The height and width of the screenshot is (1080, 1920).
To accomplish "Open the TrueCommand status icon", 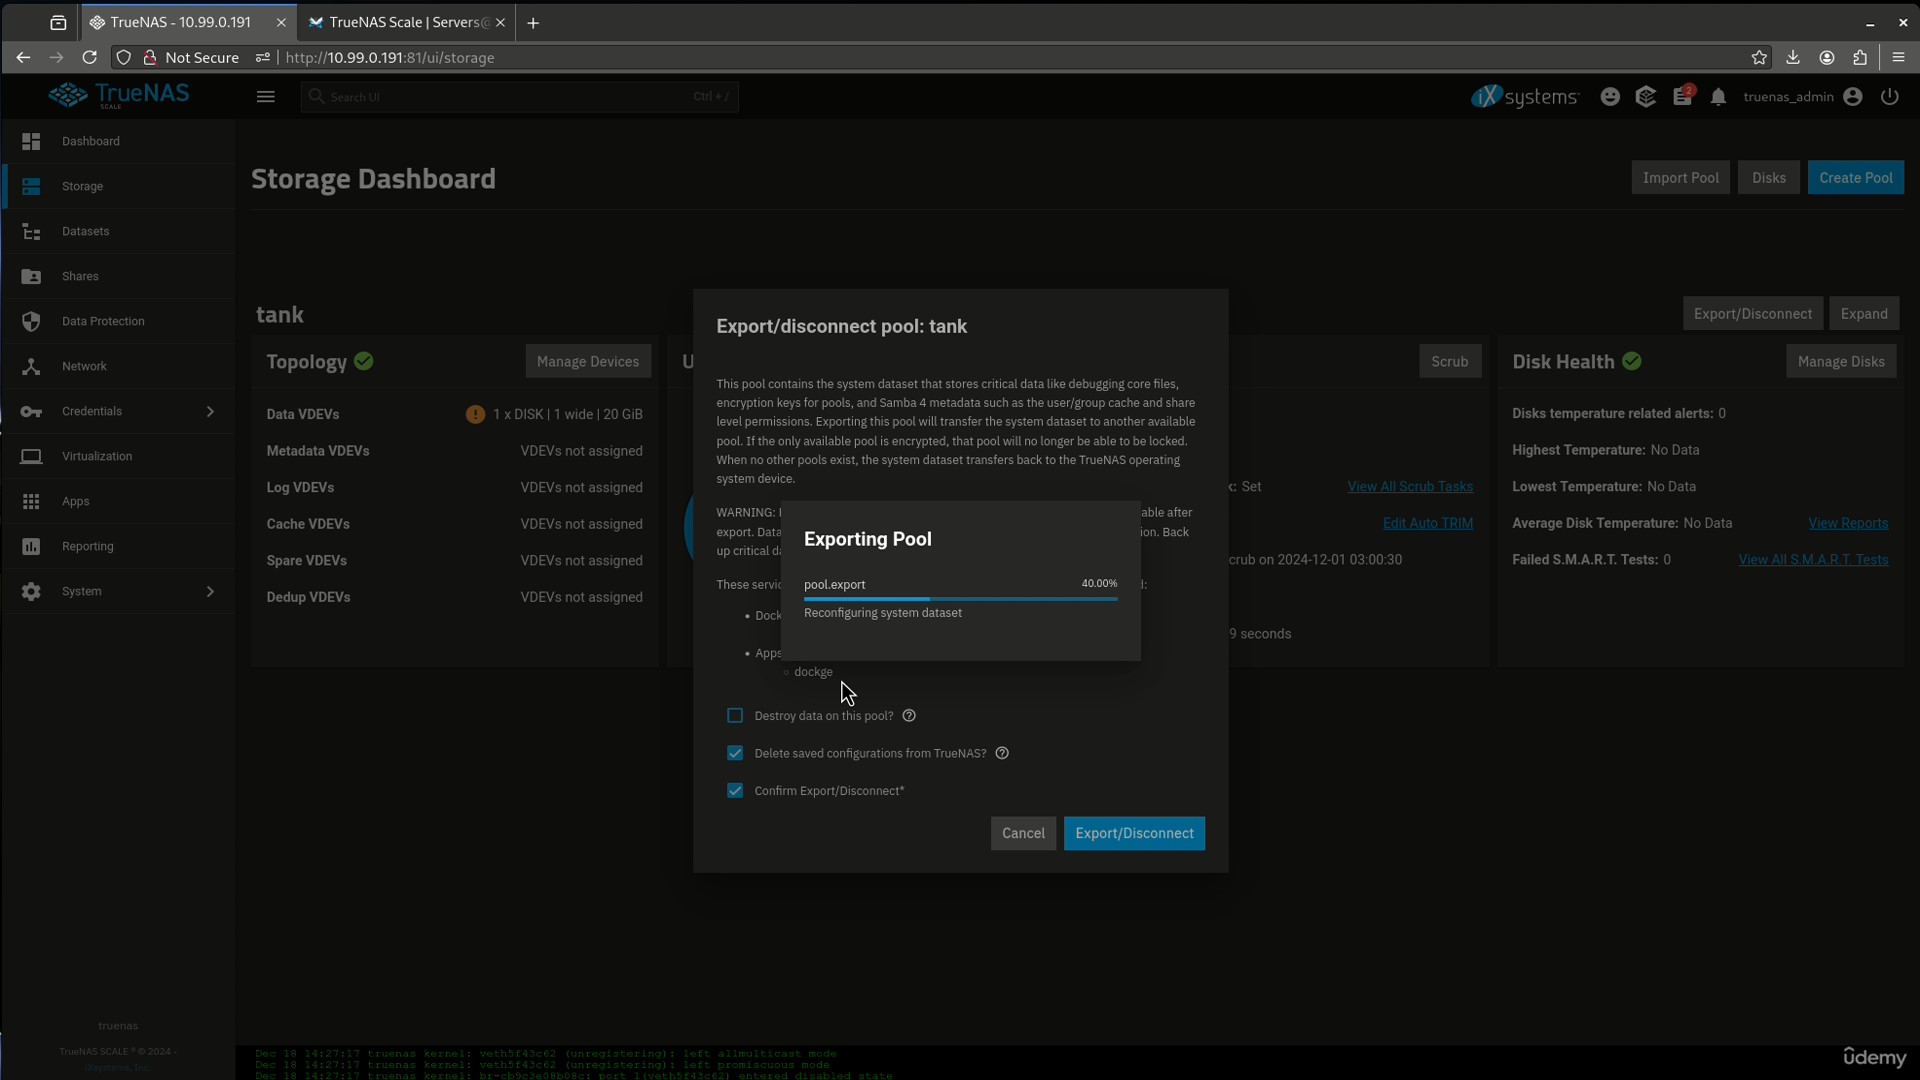I will 1646,97.
